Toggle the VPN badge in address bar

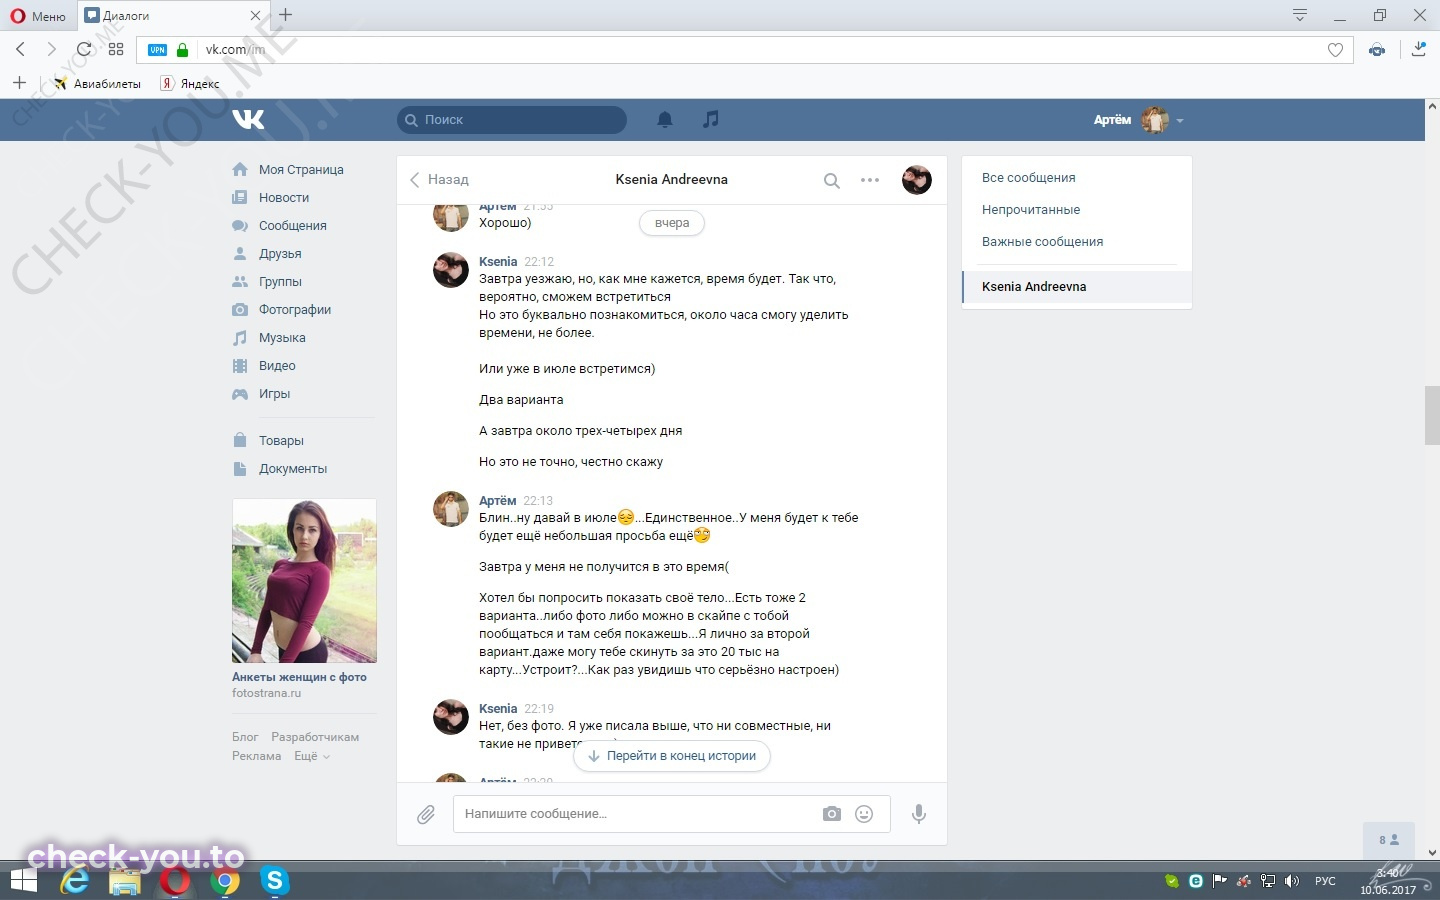click(x=158, y=50)
